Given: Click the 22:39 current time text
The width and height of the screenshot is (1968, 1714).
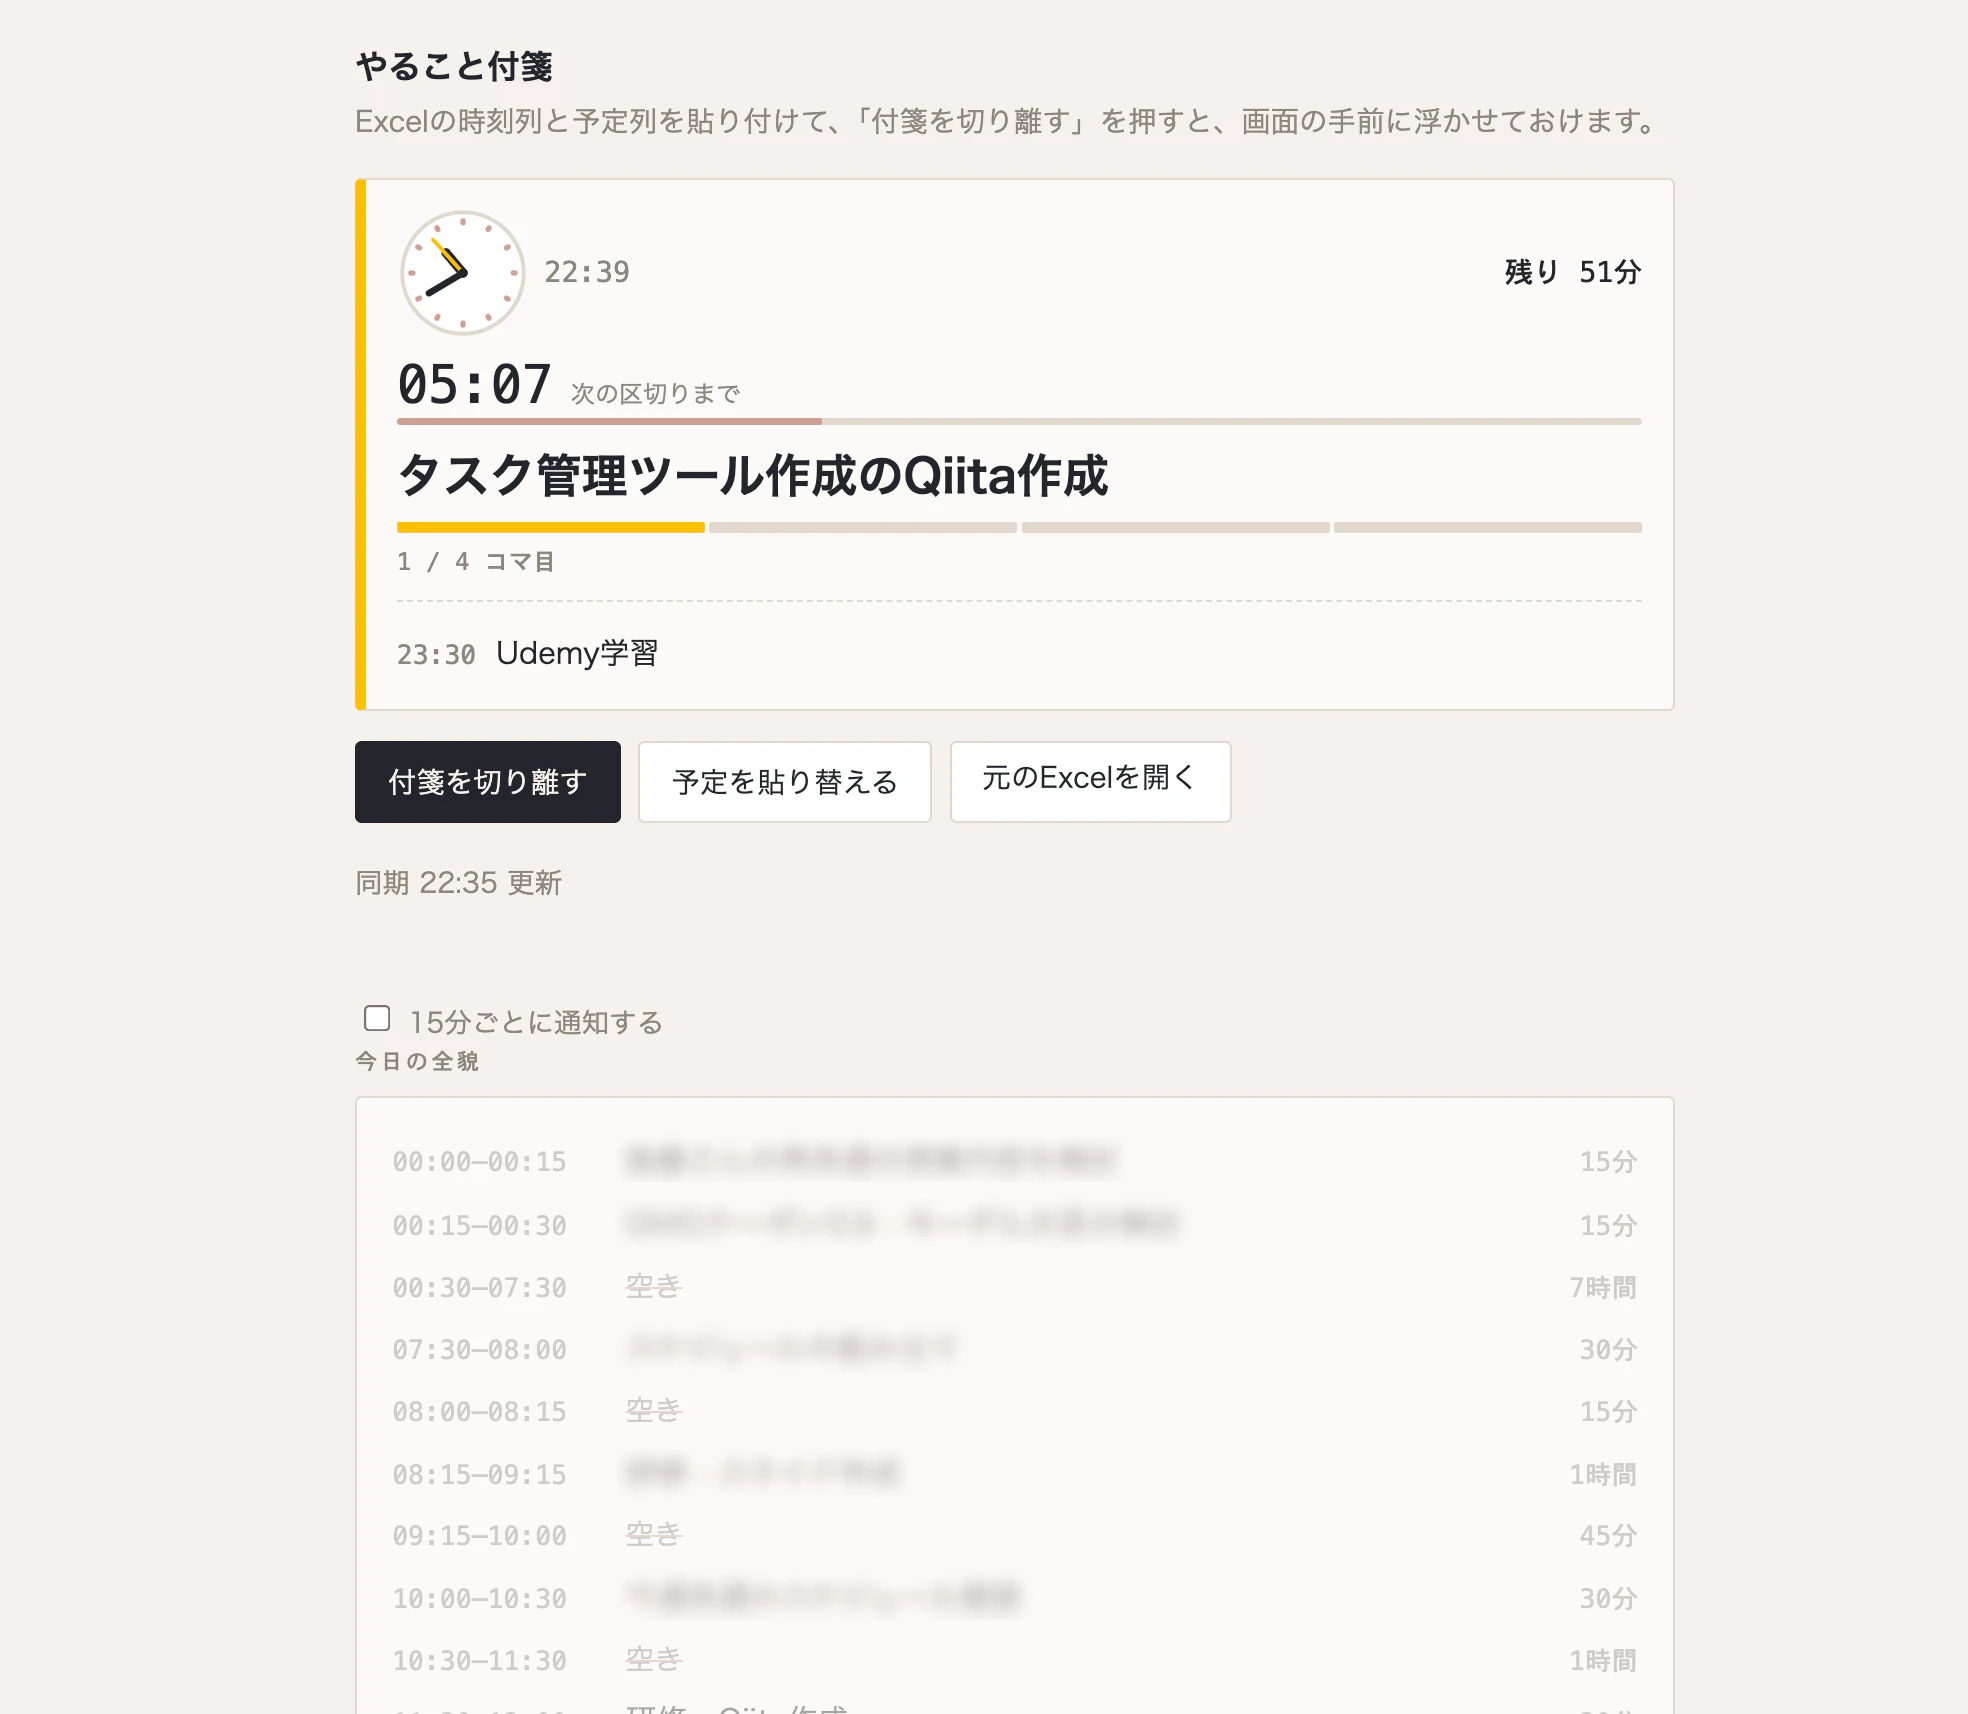Looking at the screenshot, I should point(587,272).
